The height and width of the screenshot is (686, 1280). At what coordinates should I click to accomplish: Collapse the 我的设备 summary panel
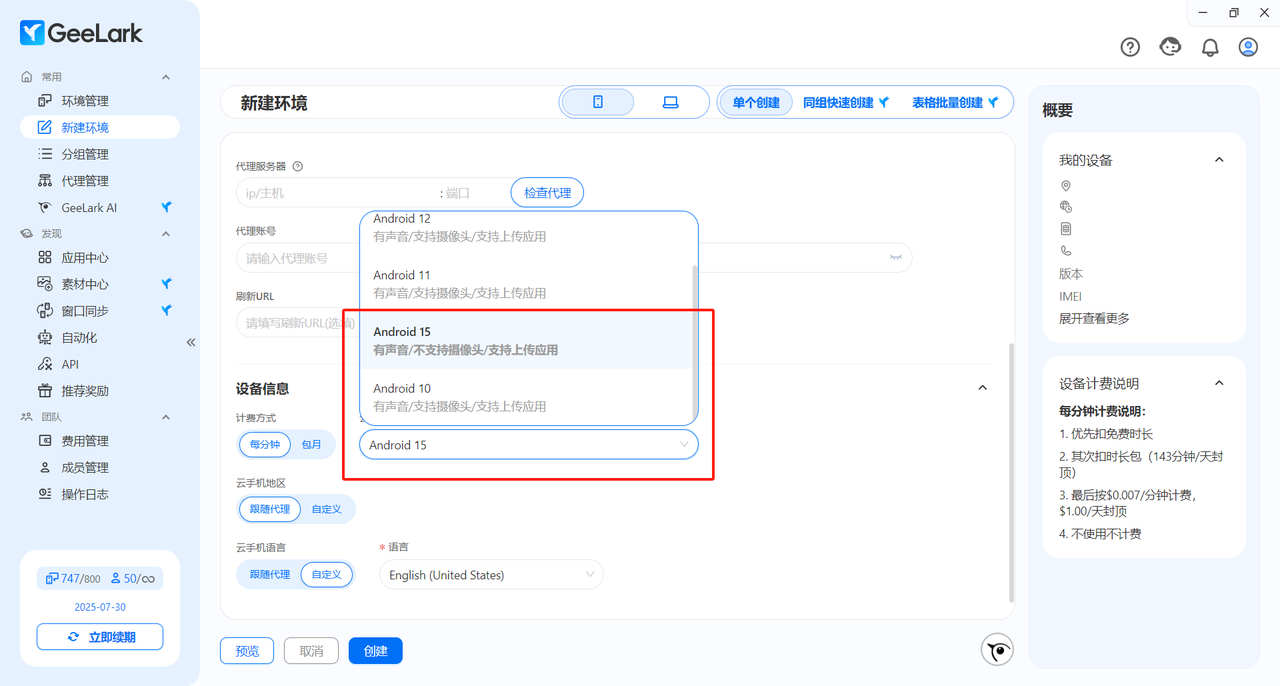[1219, 160]
